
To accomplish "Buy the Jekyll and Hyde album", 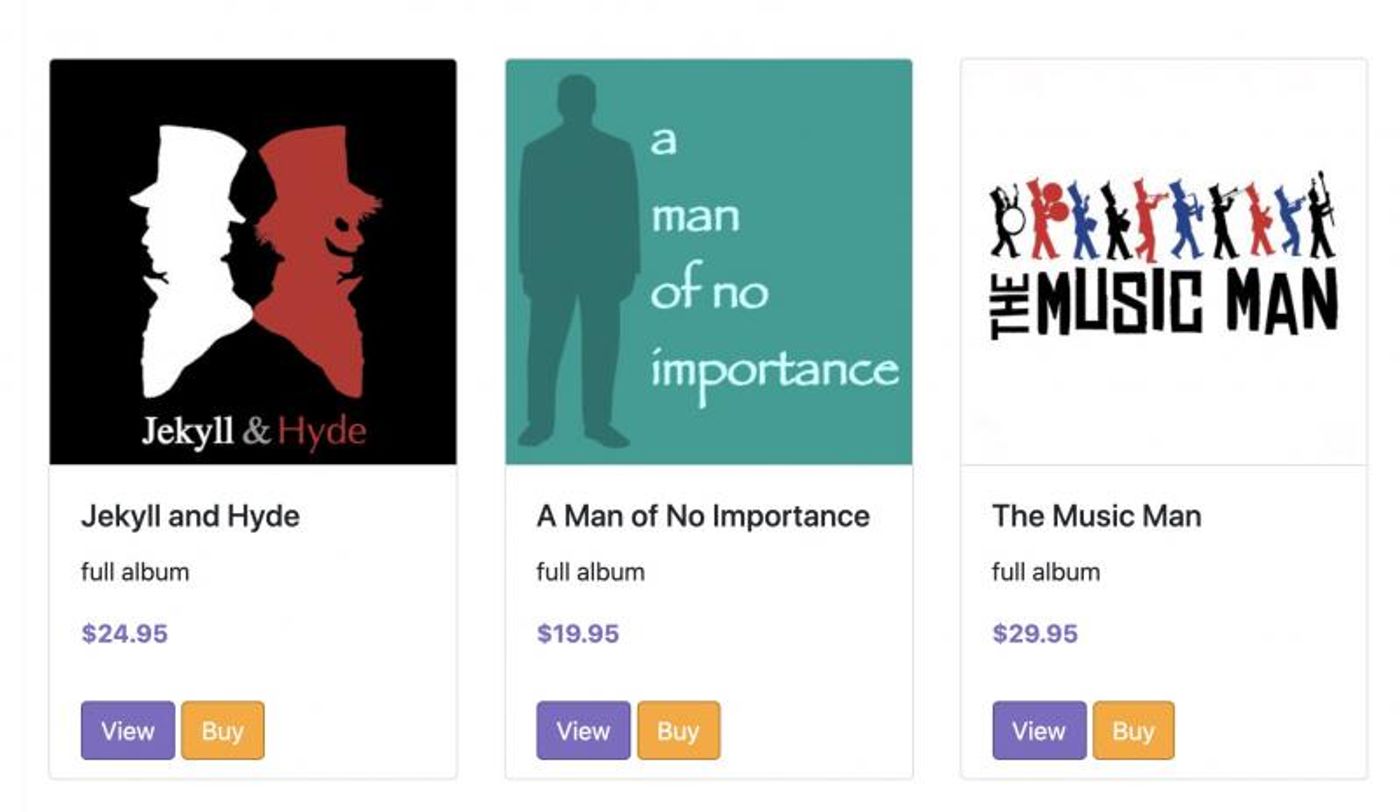I will click(x=223, y=730).
